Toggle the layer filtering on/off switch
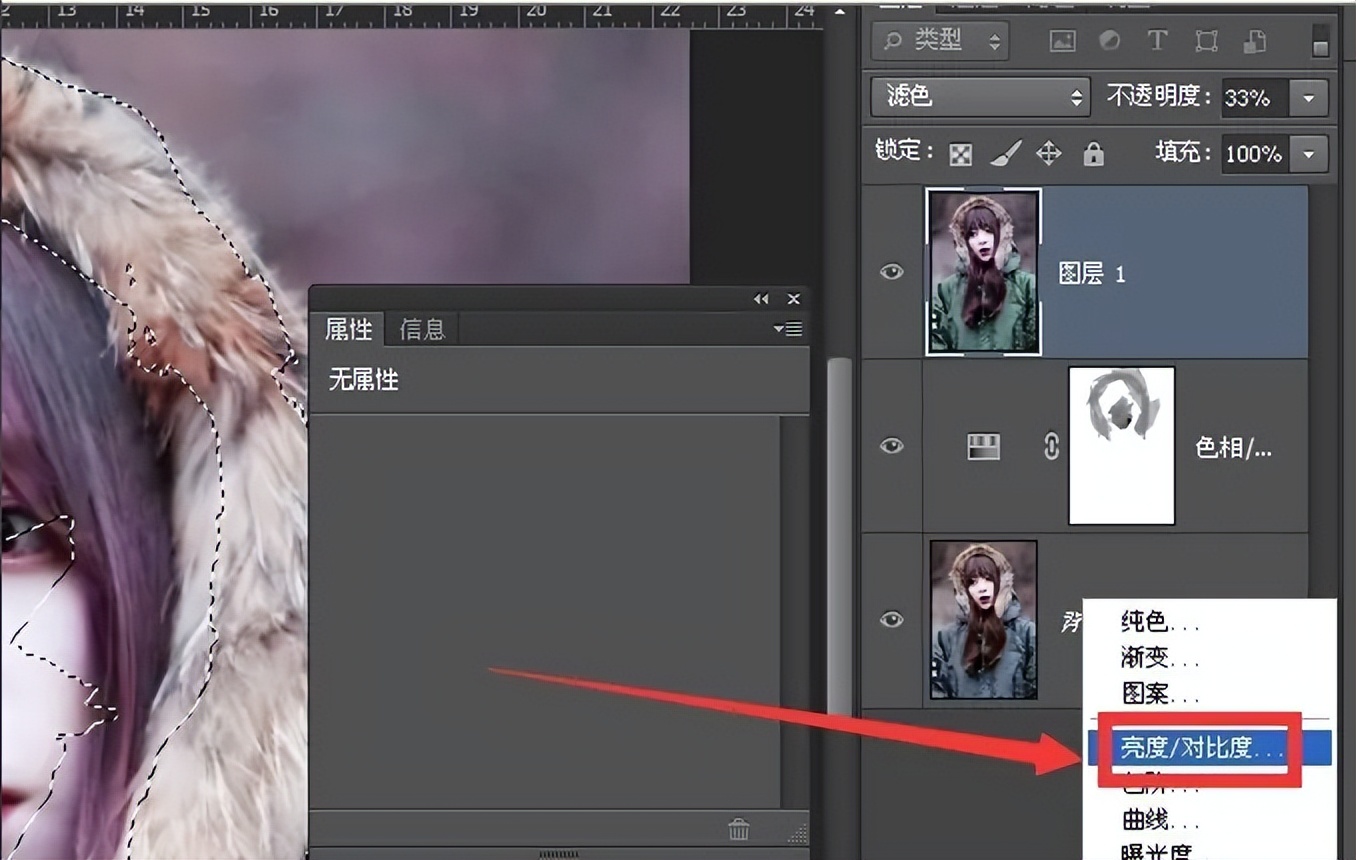The height and width of the screenshot is (860, 1356). [x=1320, y=41]
